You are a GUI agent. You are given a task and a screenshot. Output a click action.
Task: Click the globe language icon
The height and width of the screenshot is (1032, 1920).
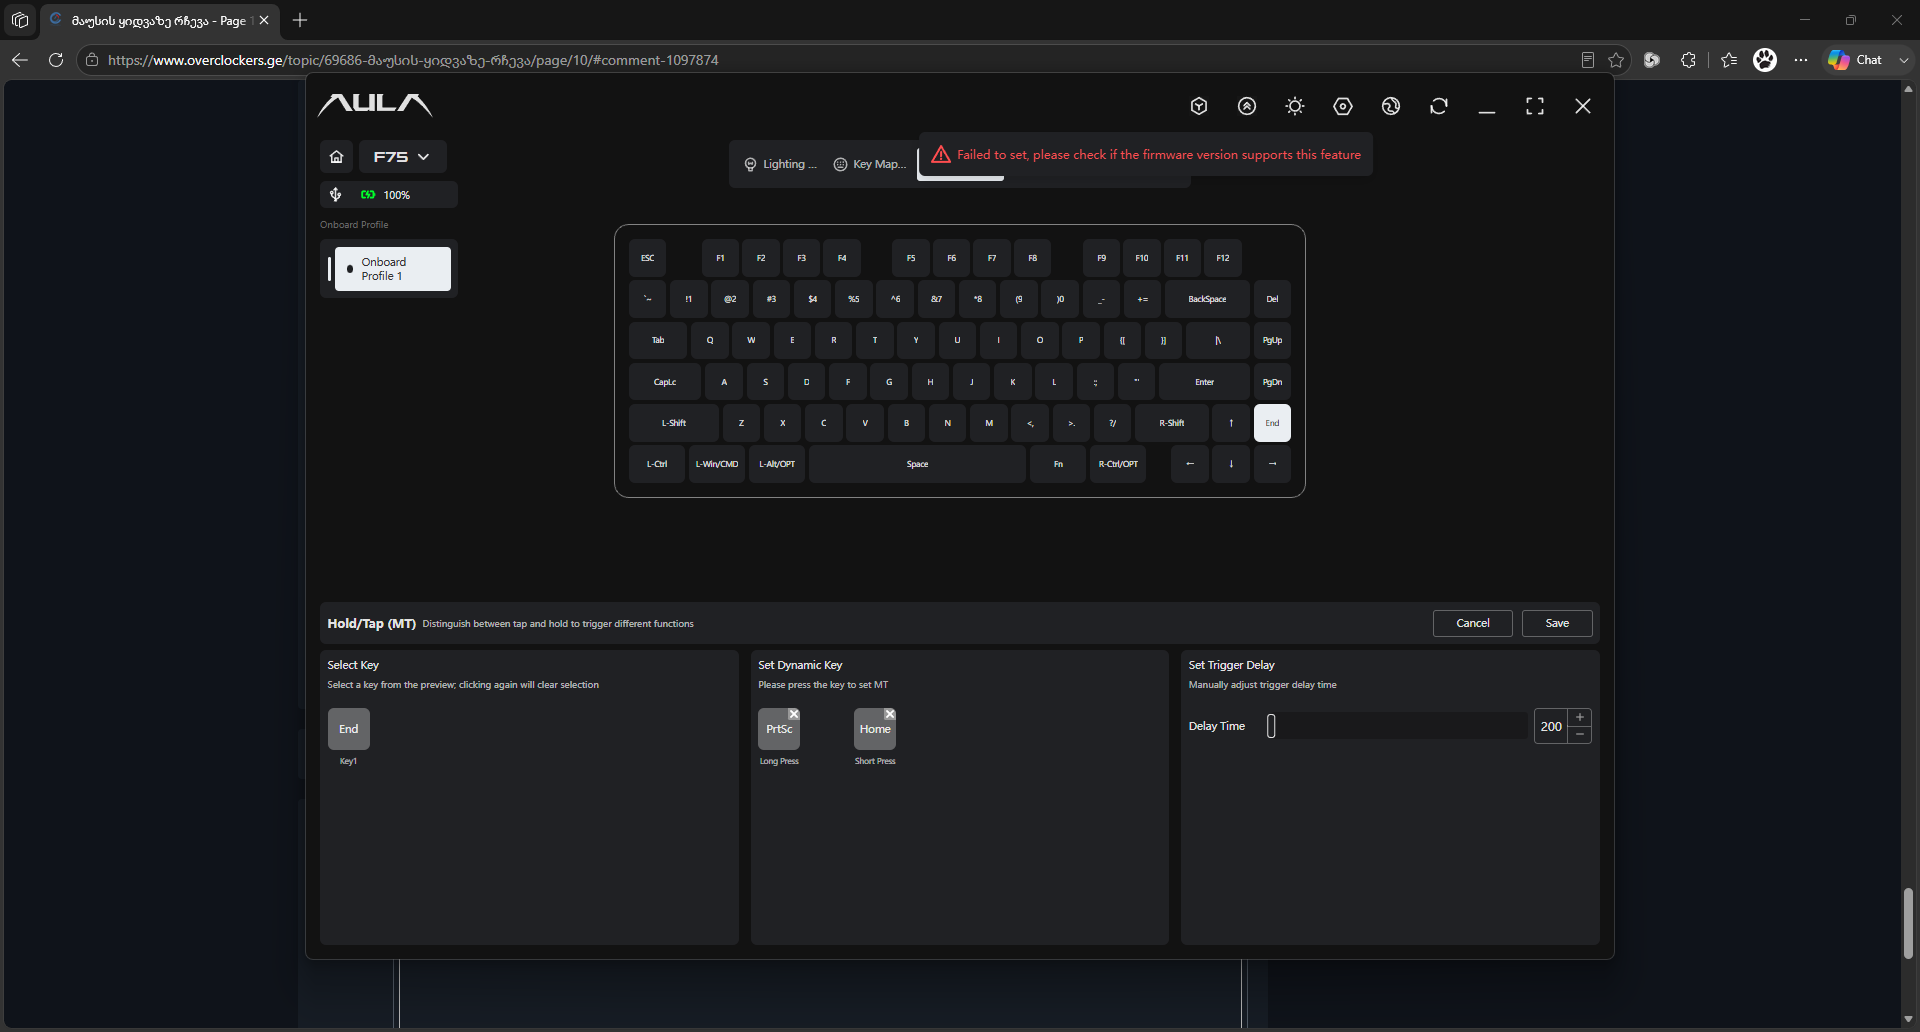[x=1391, y=106]
